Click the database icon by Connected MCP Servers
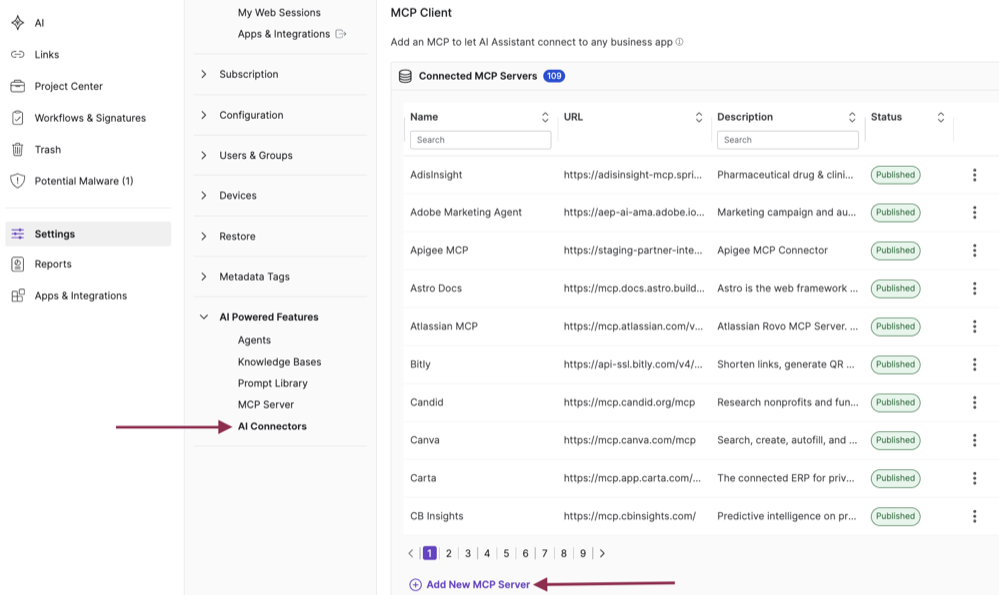The image size is (999, 595). 405,76
